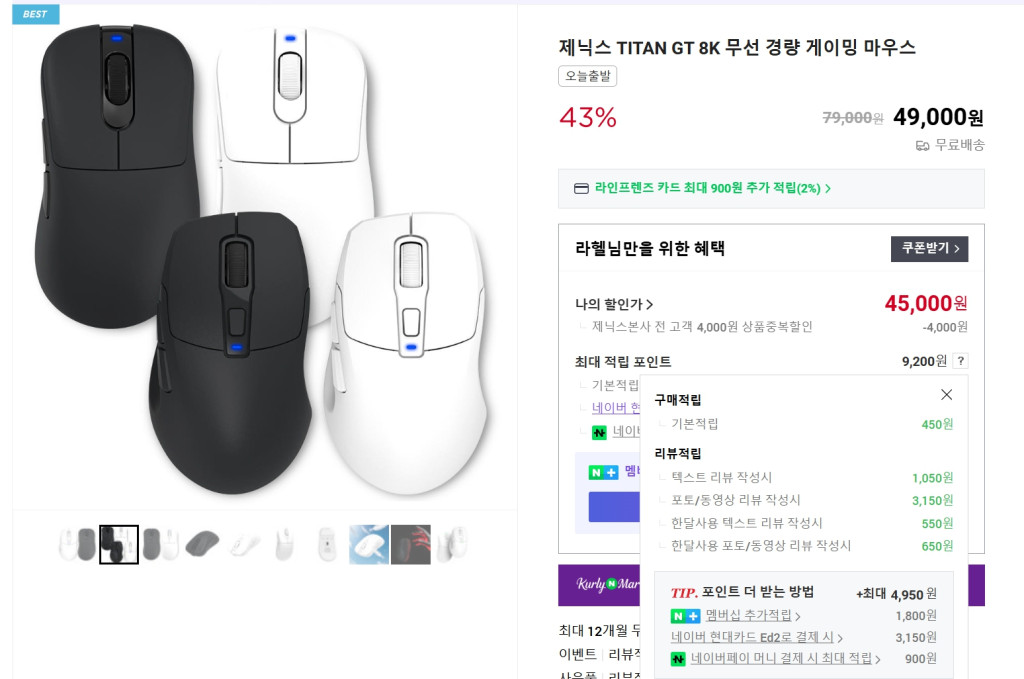Select the red hand gaming thumbnail
1024x679 pixels.
pyautogui.click(x=411, y=545)
